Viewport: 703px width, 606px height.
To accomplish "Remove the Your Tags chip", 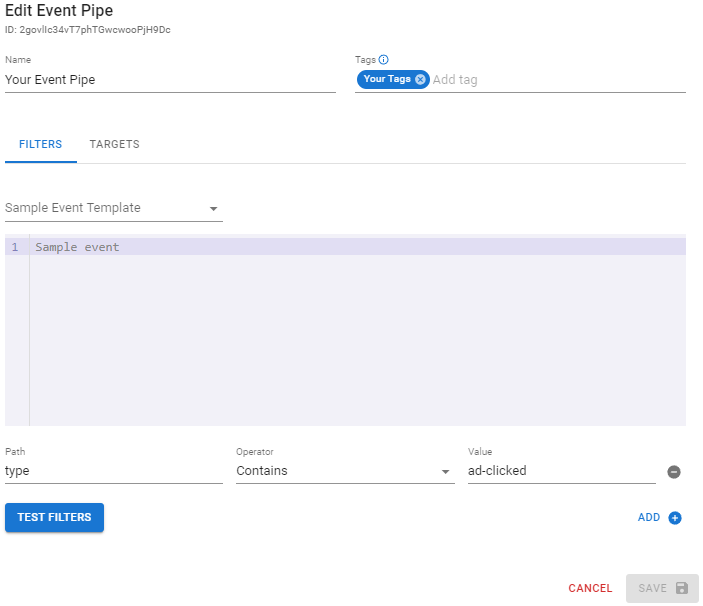I will pos(420,79).
